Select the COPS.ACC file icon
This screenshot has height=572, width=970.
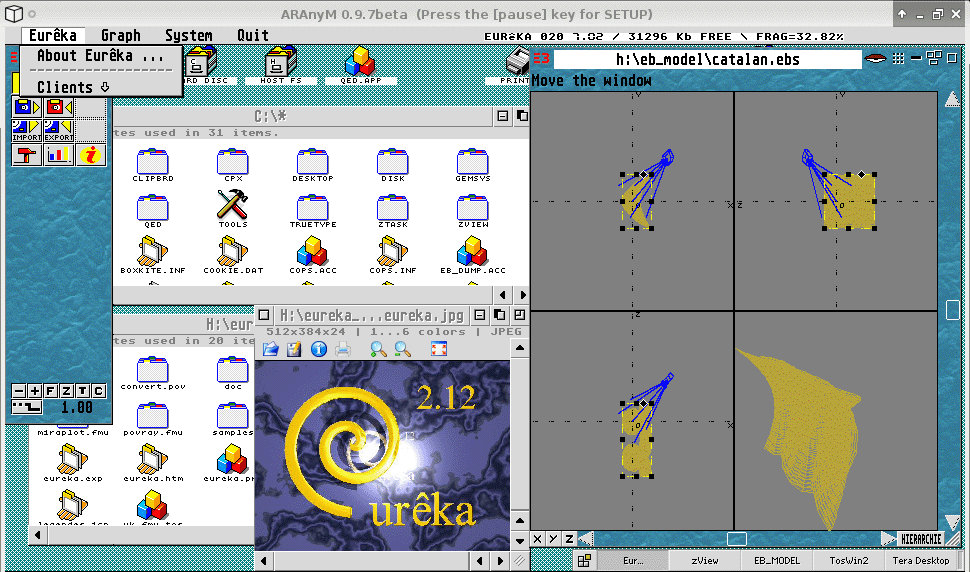pyautogui.click(x=313, y=255)
